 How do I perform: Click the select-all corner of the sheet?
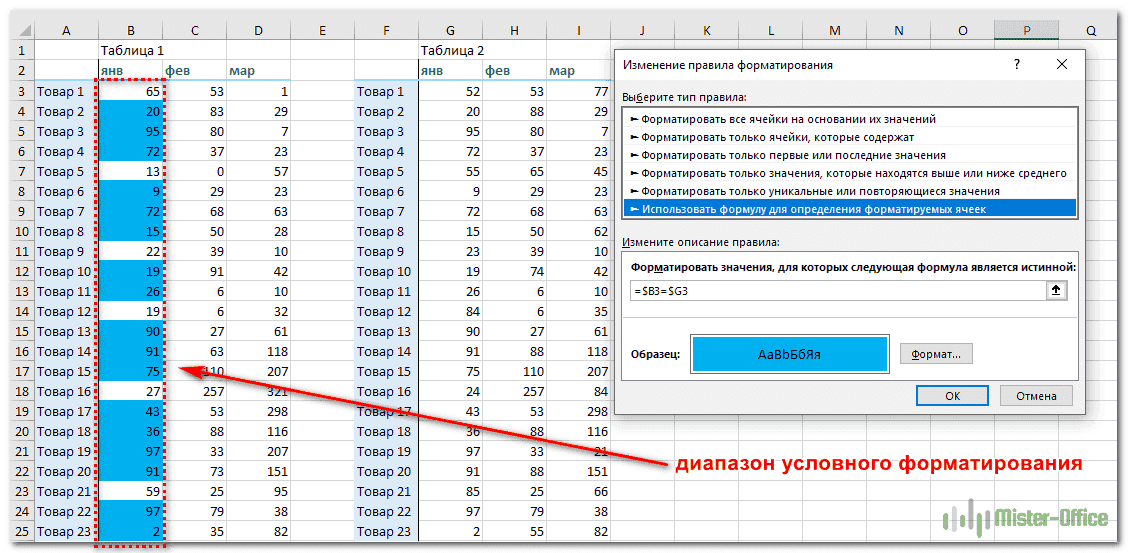pos(17,31)
